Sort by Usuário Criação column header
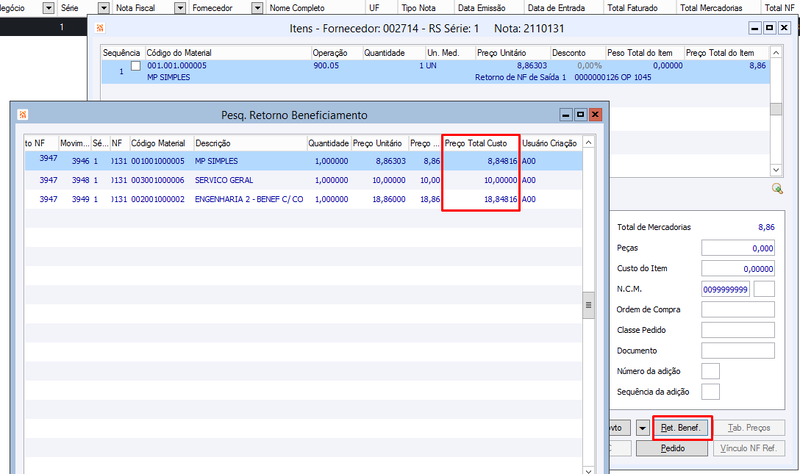The height and width of the screenshot is (474, 800). 550,143
